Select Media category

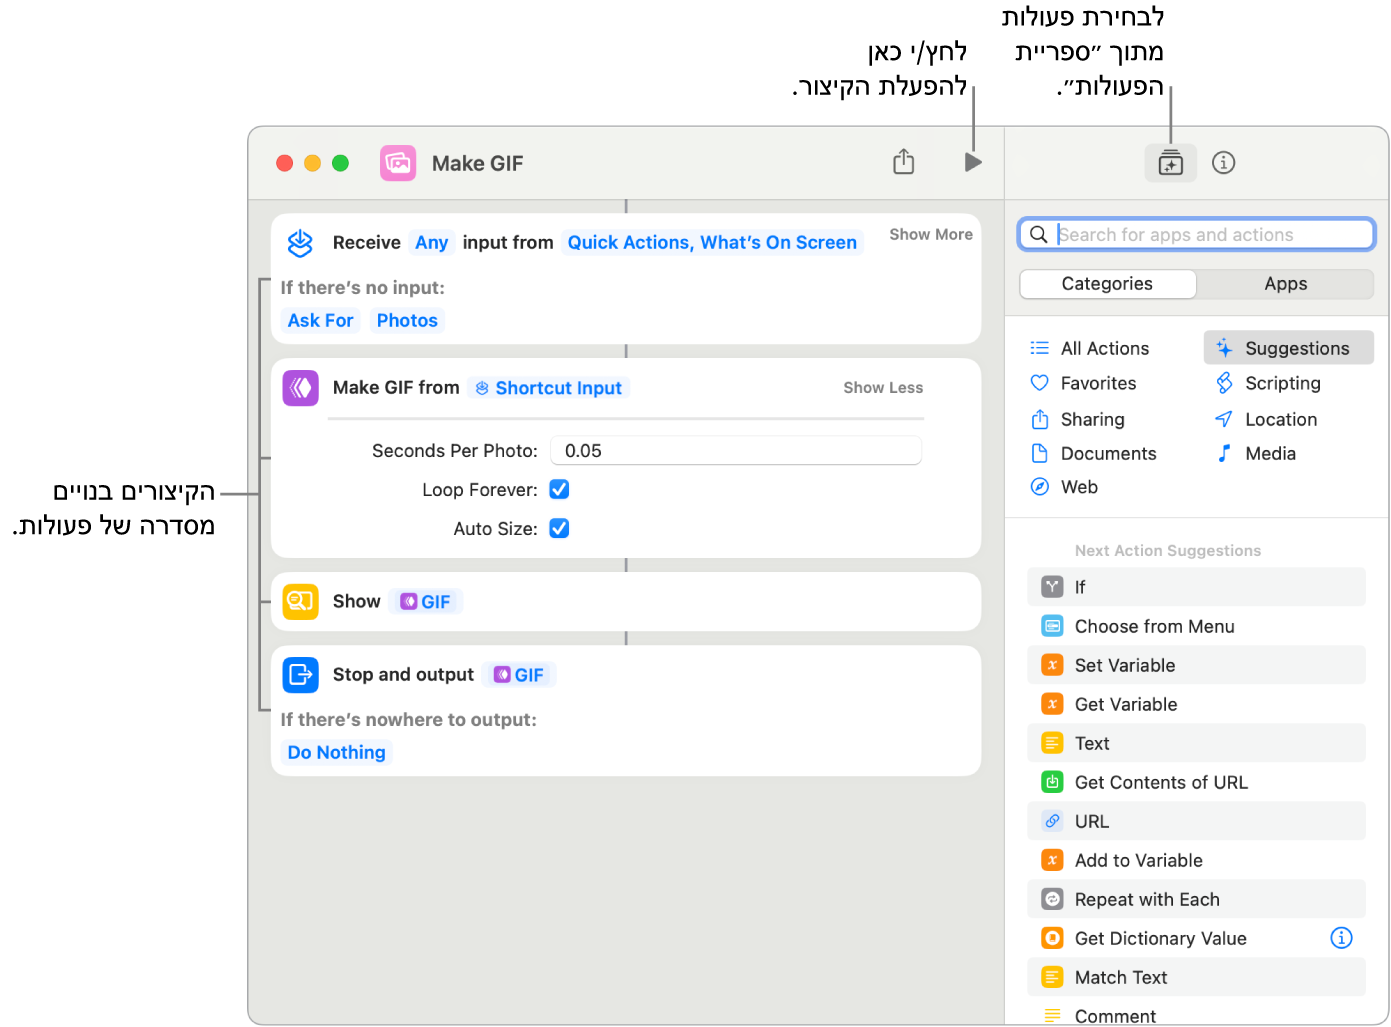coord(1255,453)
